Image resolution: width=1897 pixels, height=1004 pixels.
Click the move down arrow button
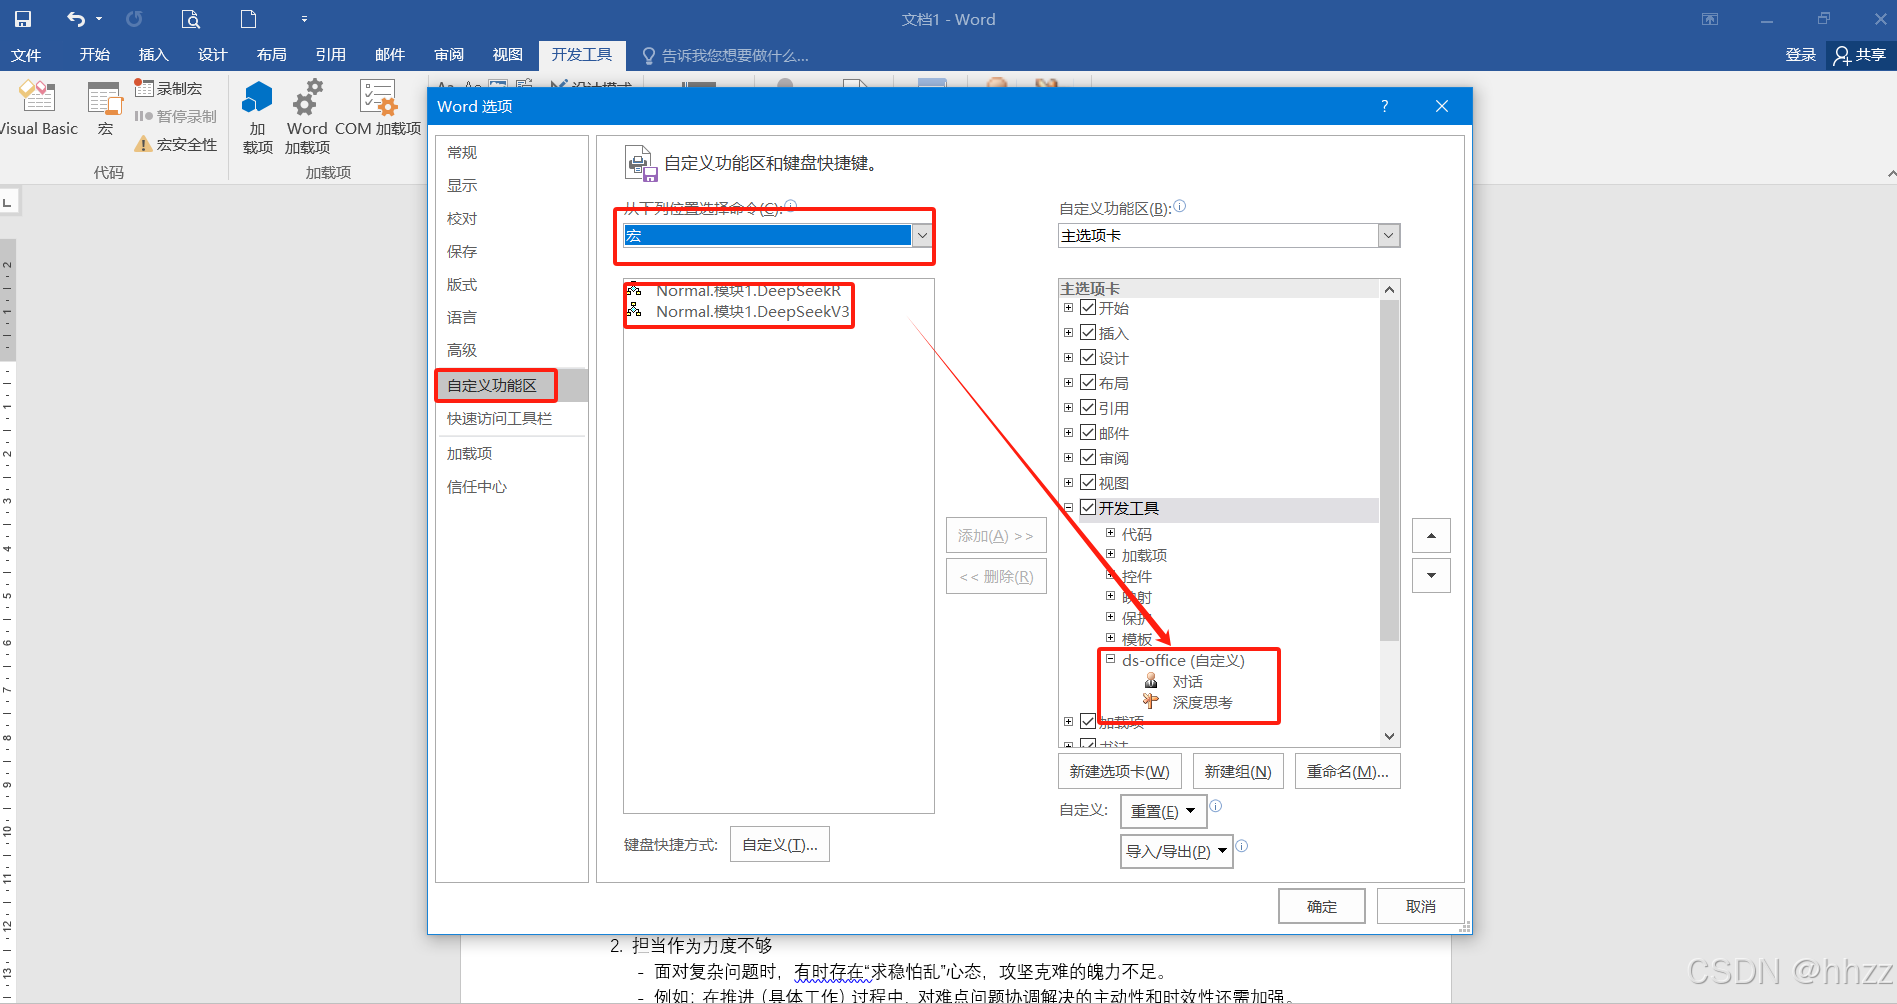[1431, 575]
